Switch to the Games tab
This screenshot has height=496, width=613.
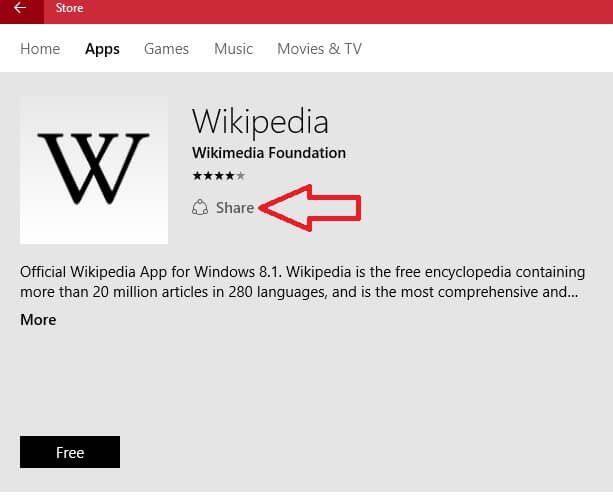[x=166, y=49]
